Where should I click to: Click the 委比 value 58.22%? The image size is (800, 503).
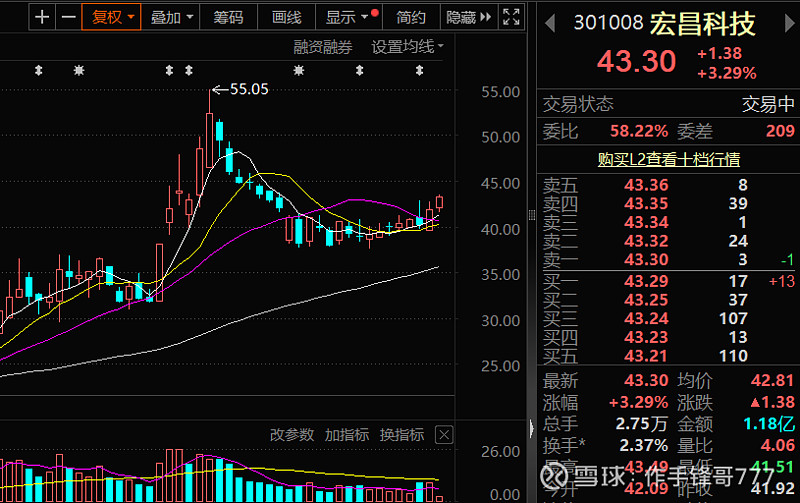coord(639,131)
